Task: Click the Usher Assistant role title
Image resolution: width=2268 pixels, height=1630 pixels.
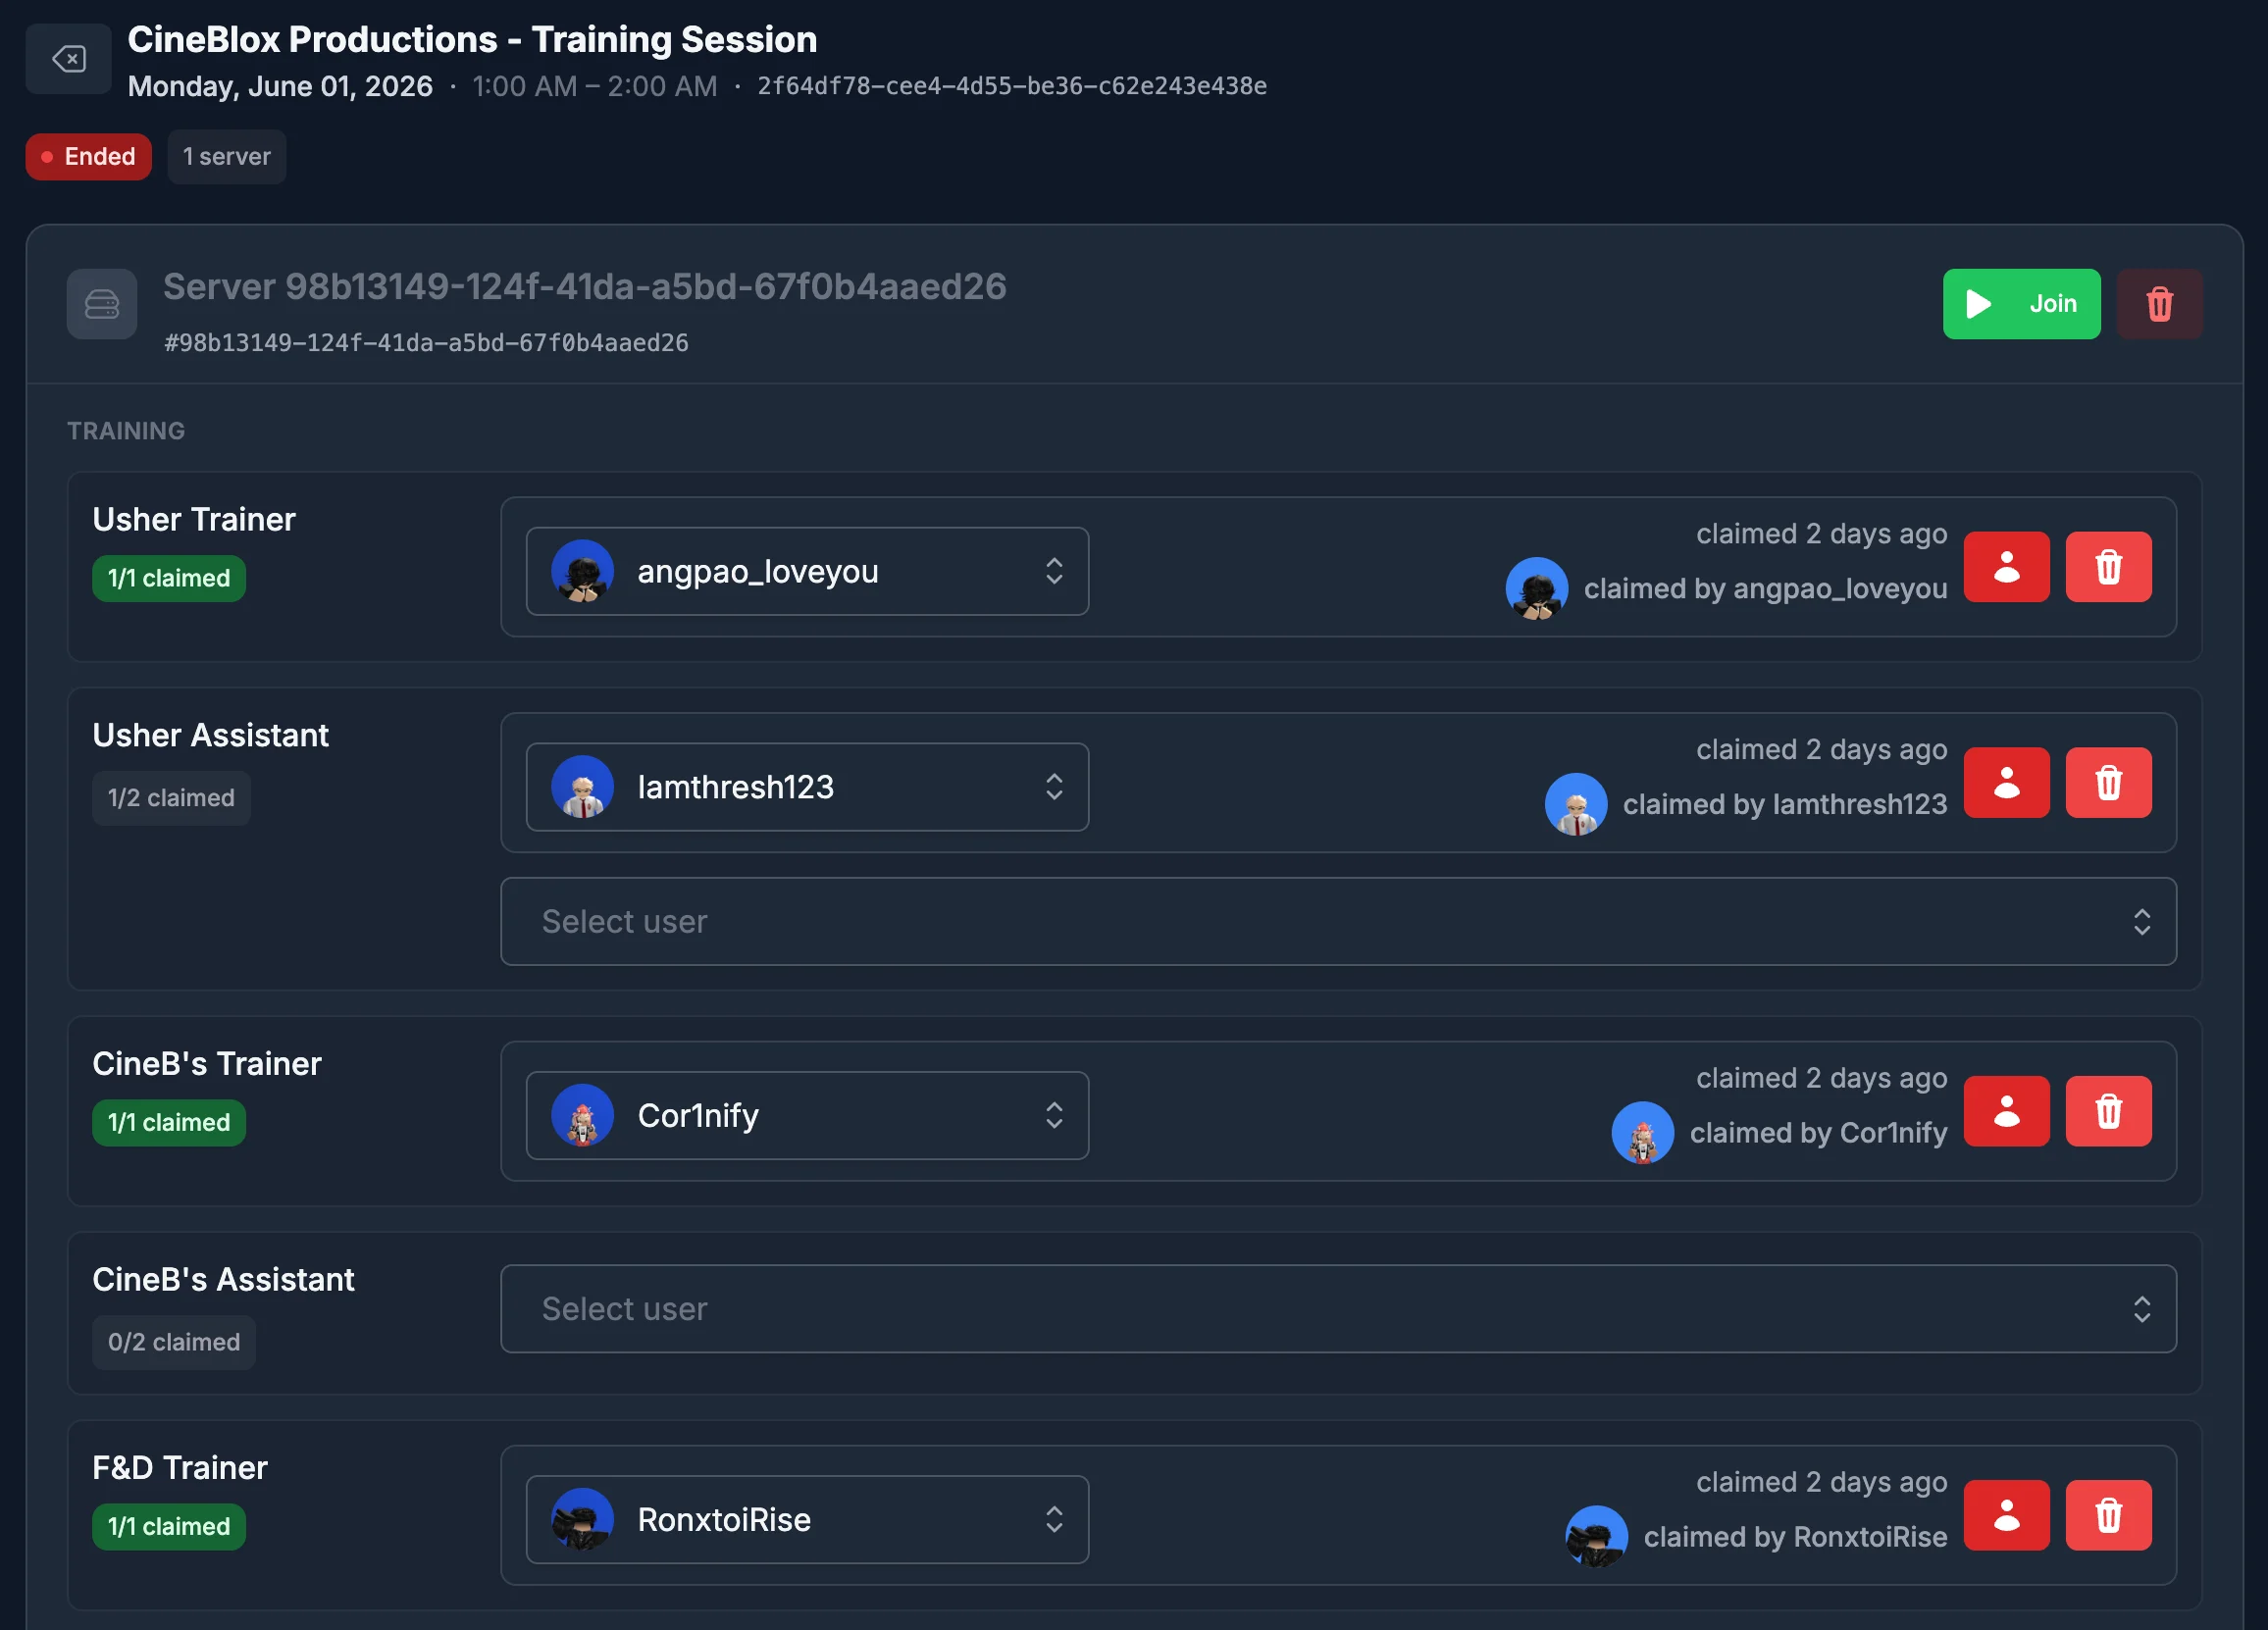Action: coord(210,736)
